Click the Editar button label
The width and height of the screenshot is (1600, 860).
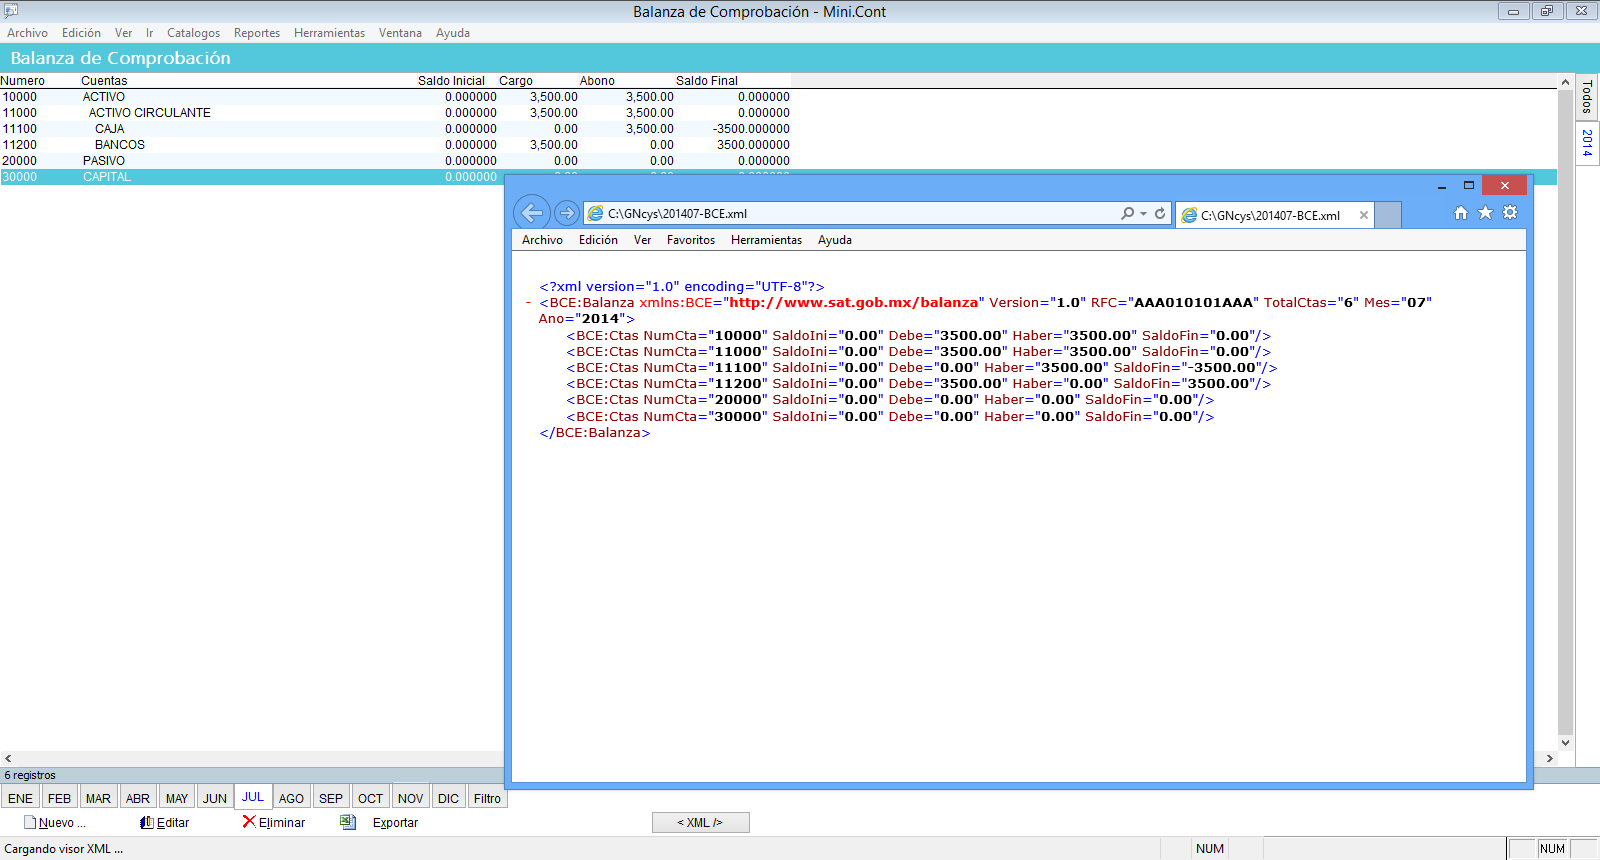click(x=173, y=823)
